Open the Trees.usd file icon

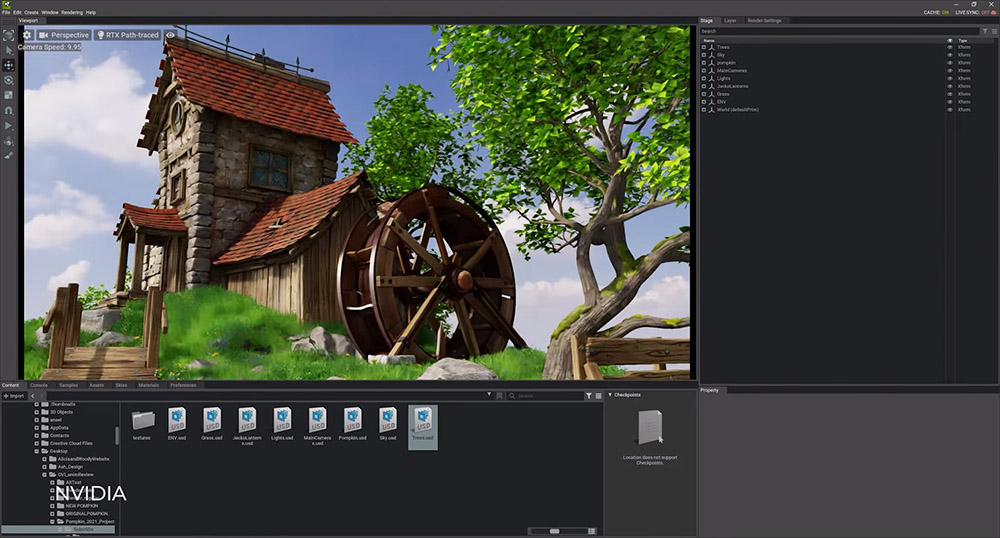click(x=422, y=419)
